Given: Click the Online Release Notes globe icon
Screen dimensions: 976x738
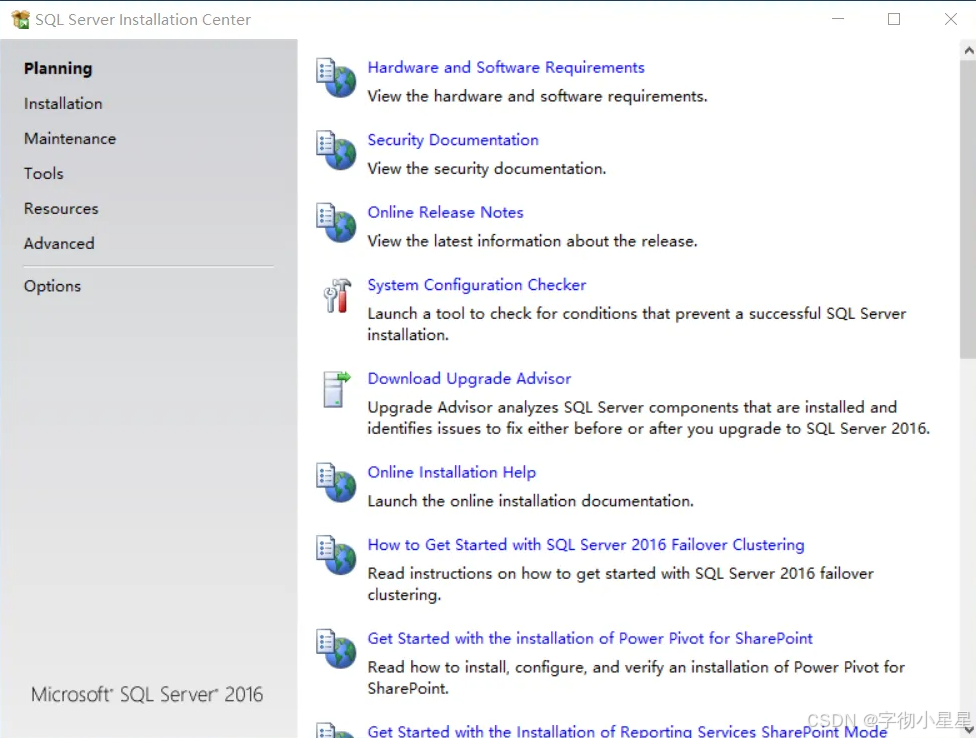Looking at the screenshot, I should [336, 223].
